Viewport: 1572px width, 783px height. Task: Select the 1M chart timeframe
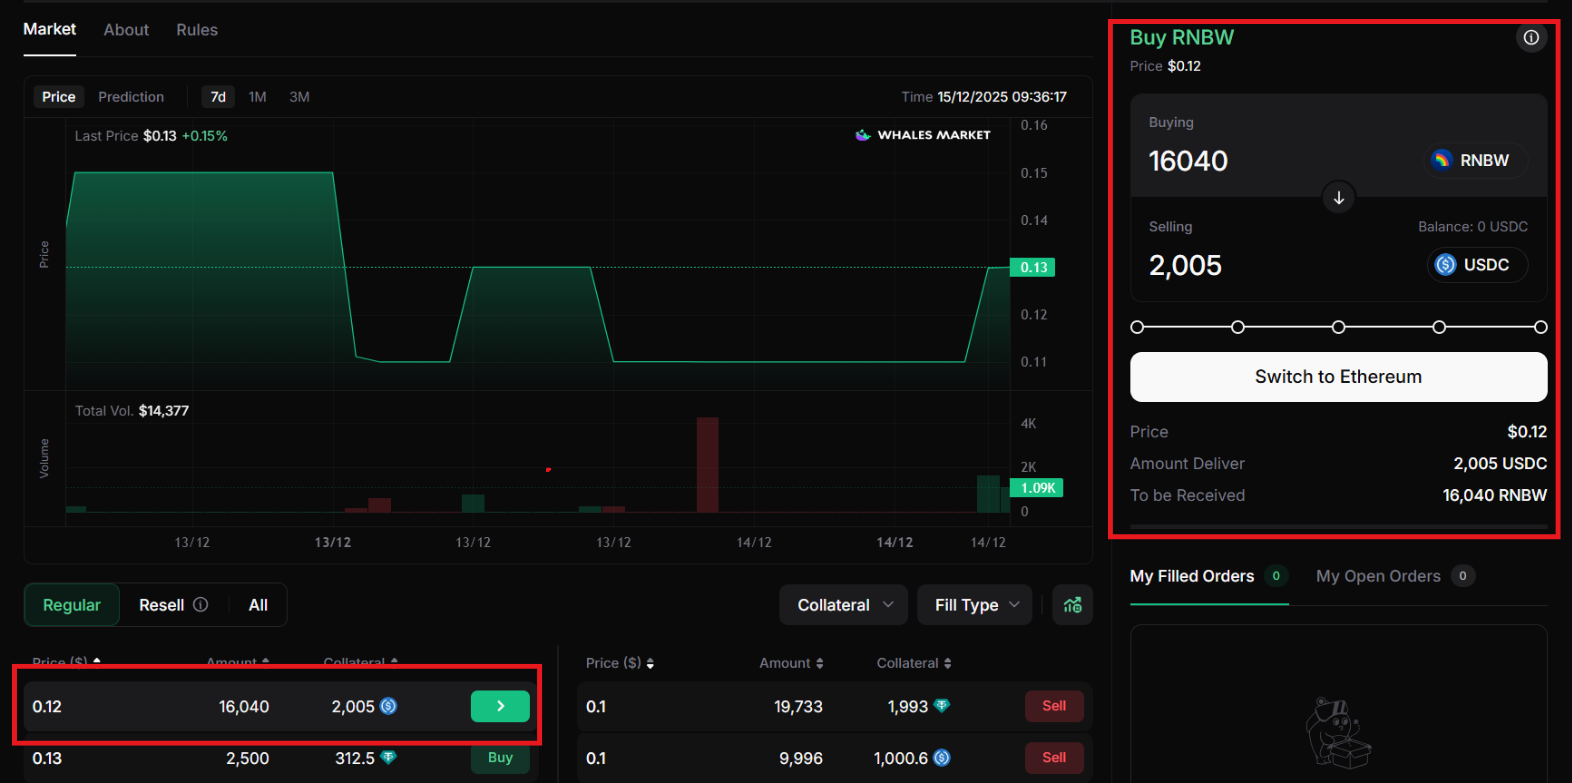tap(258, 97)
